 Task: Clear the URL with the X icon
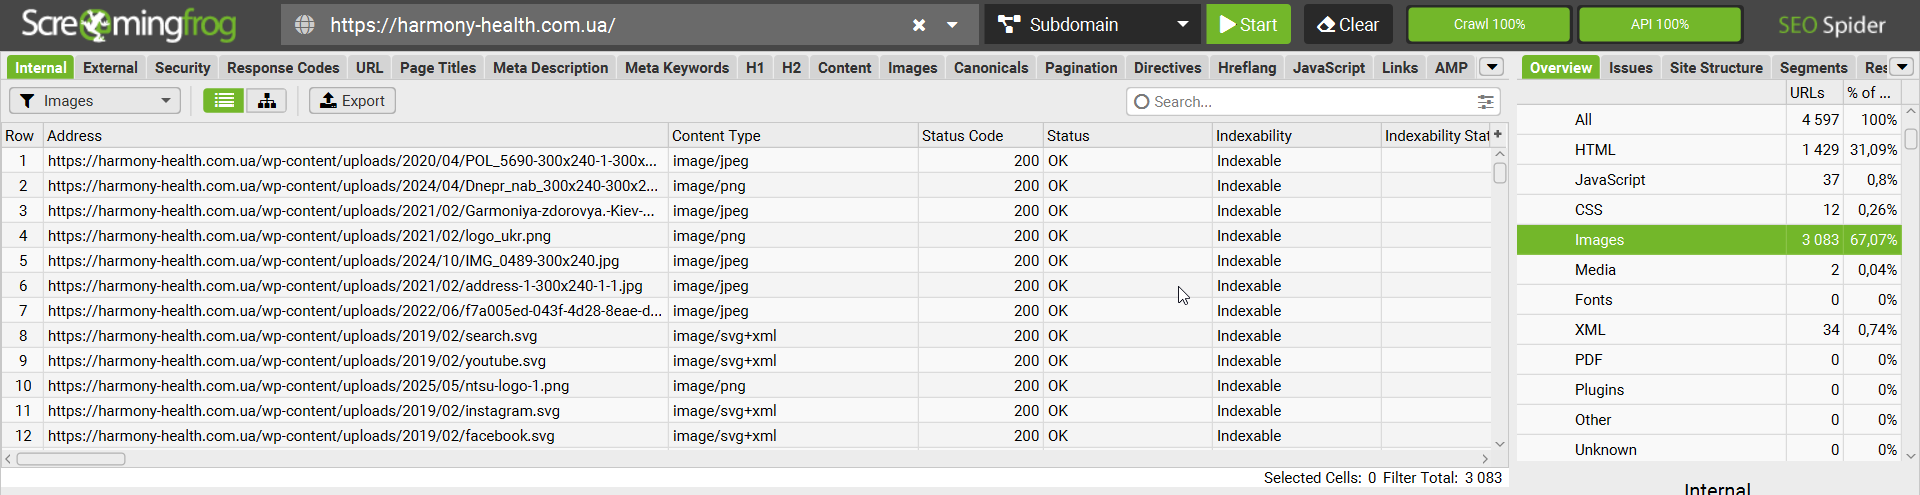pos(919,25)
